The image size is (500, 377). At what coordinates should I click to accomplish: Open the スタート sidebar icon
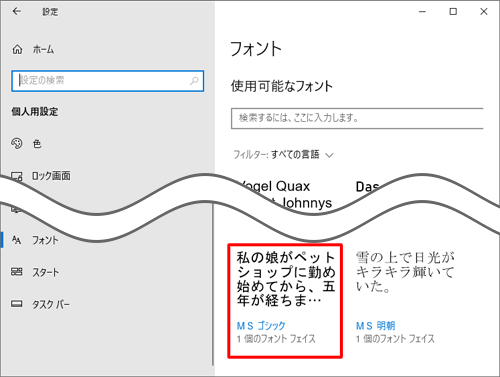pos(17,272)
